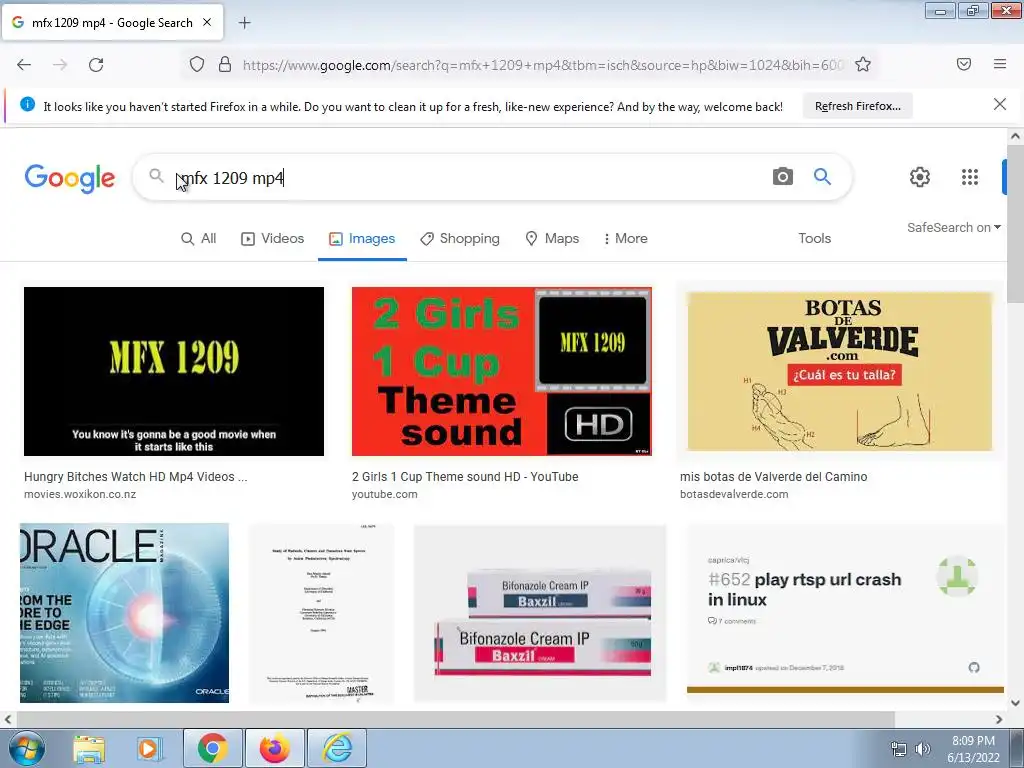
Task: Open the Google apps grid
Action: tap(970, 177)
